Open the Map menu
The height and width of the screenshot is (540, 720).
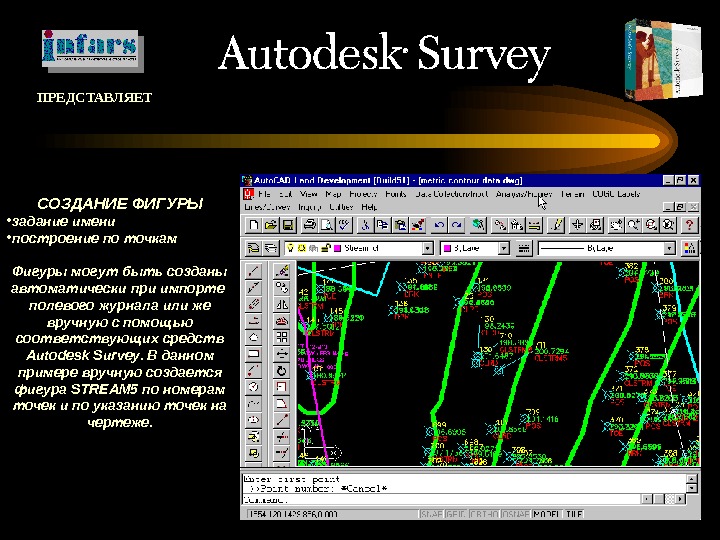(x=333, y=194)
